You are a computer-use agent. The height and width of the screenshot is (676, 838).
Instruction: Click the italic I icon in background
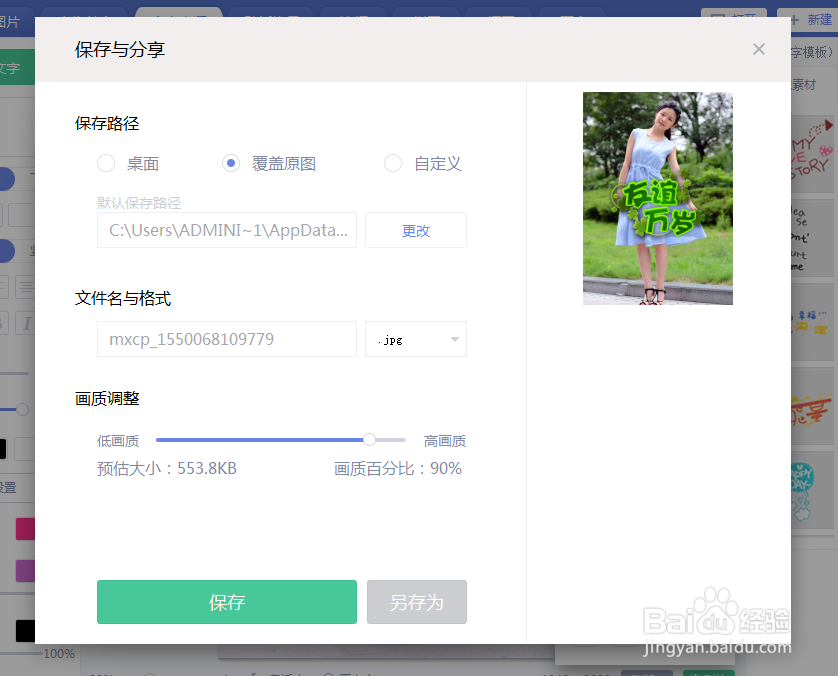[x=27, y=323]
